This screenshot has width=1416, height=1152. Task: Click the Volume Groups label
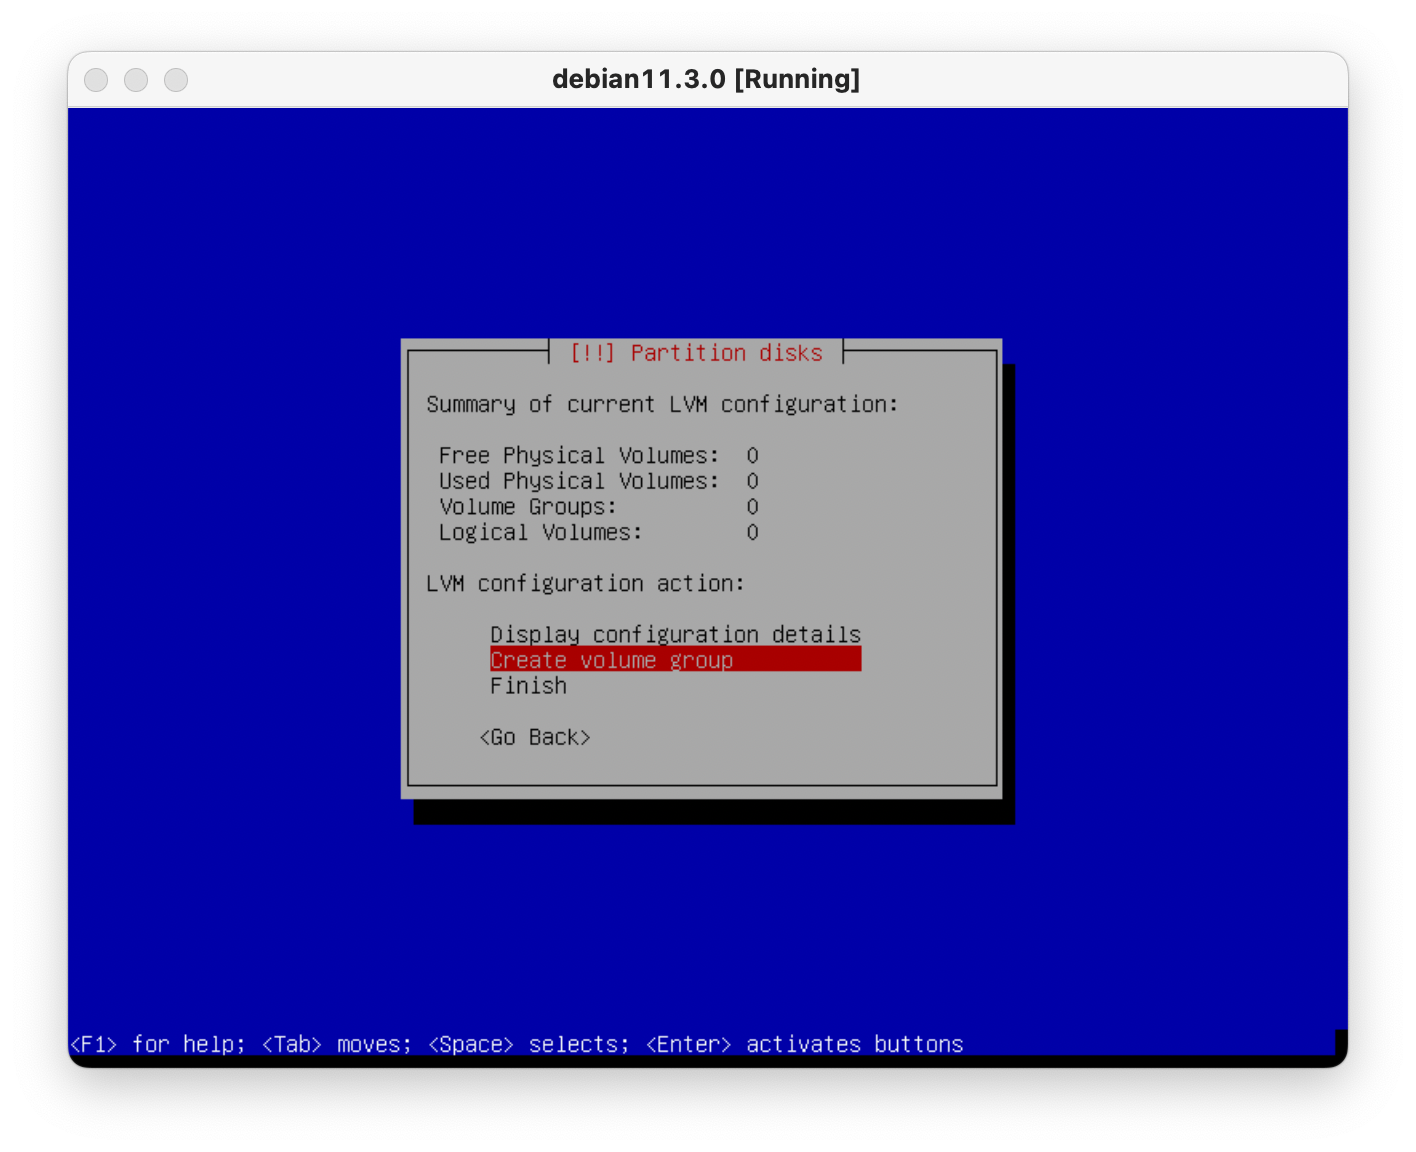[527, 507]
